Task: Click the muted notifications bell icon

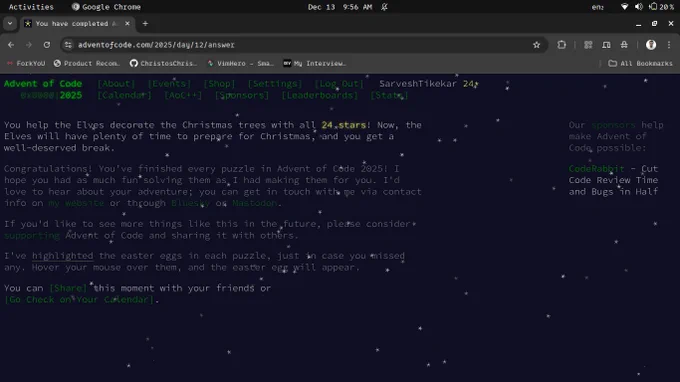Action: pos(384,7)
